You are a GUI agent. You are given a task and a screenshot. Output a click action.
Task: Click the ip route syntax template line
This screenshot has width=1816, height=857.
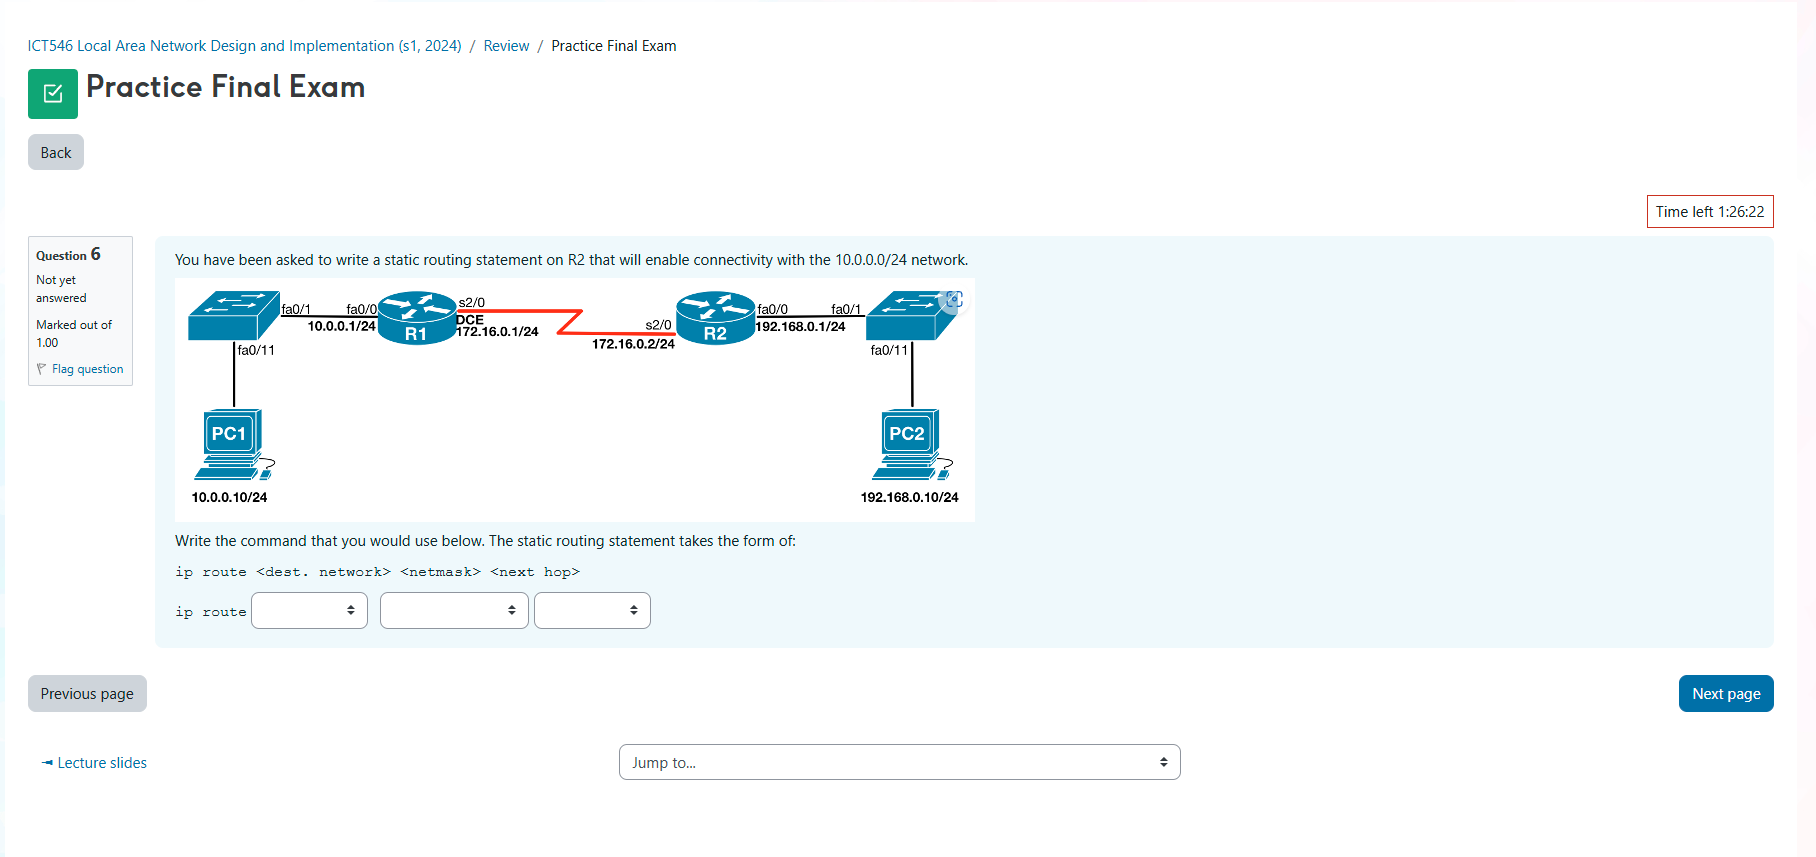coord(377,572)
